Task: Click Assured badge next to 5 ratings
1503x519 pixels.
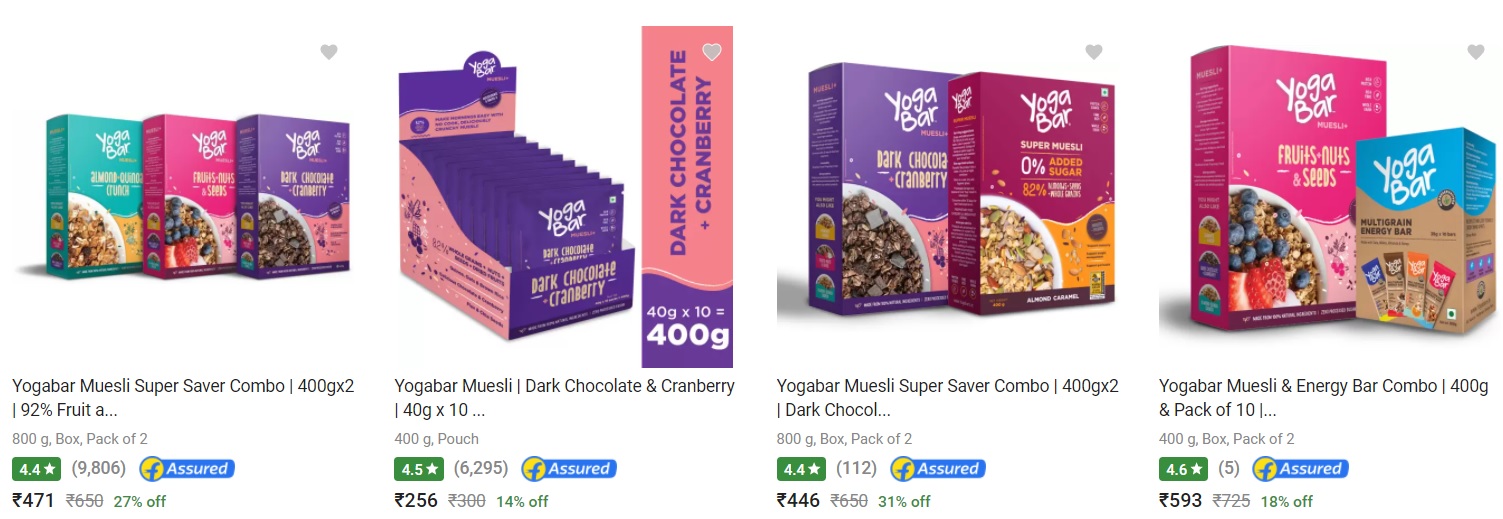Action: pyautogui.click(x=1300, y=468)
